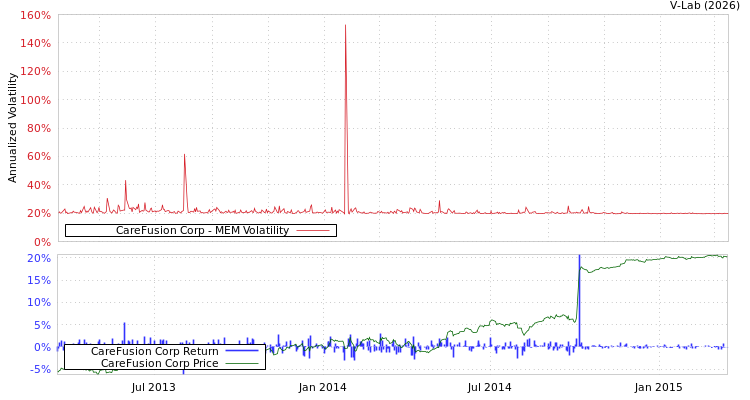Screen dimensions: 750x400
Task: Select the 10% label on return axis
Action: (38, 302)
